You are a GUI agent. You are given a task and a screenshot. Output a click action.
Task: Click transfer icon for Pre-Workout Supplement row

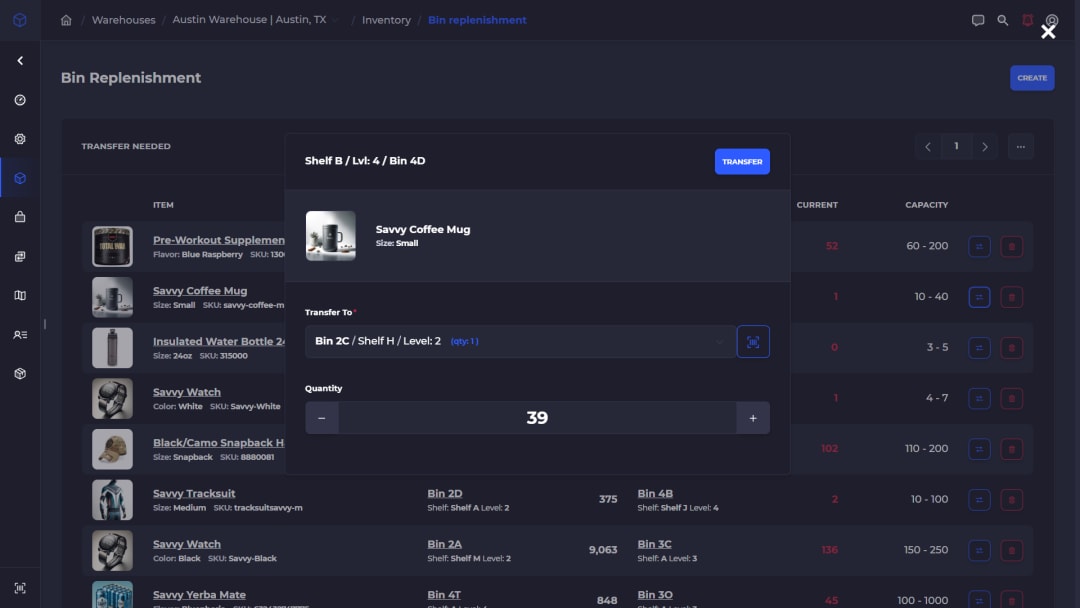pos(979,247)
